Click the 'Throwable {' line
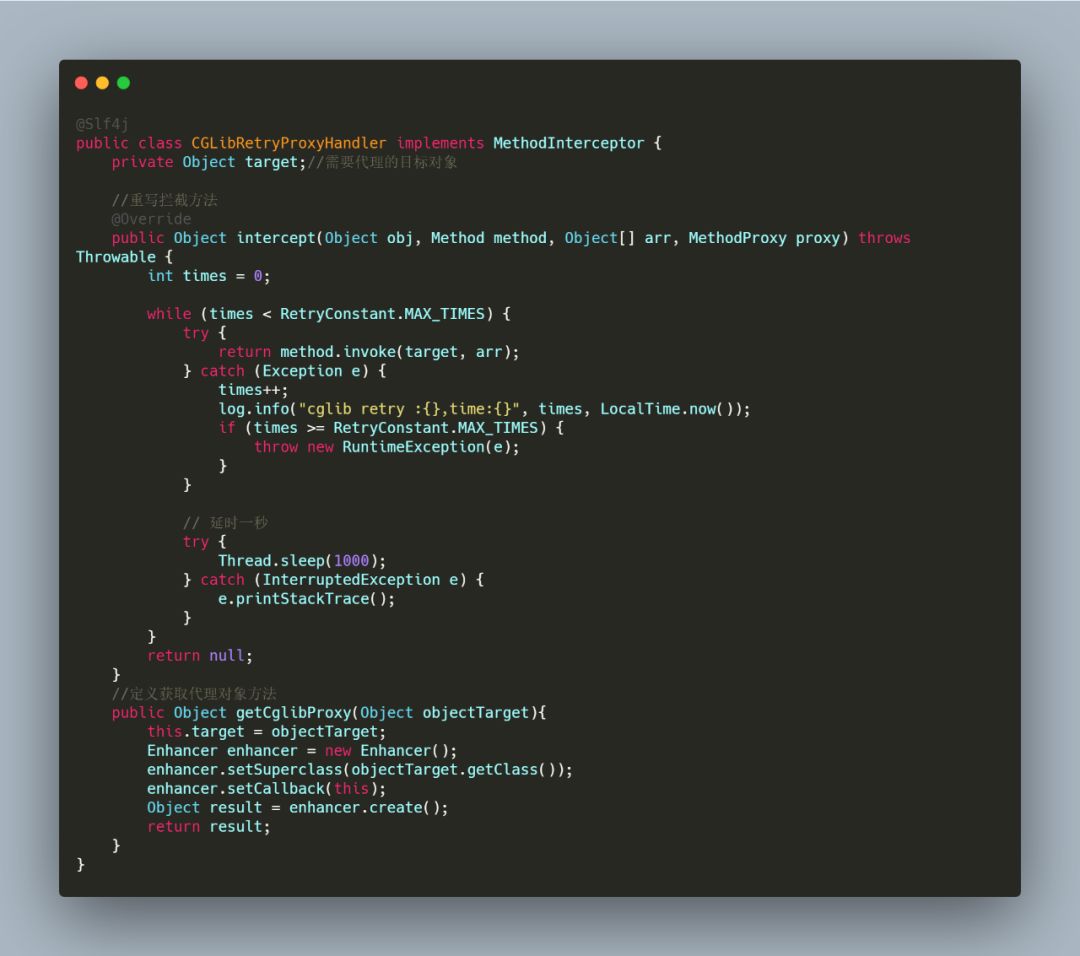 click(x=124, y=257)
